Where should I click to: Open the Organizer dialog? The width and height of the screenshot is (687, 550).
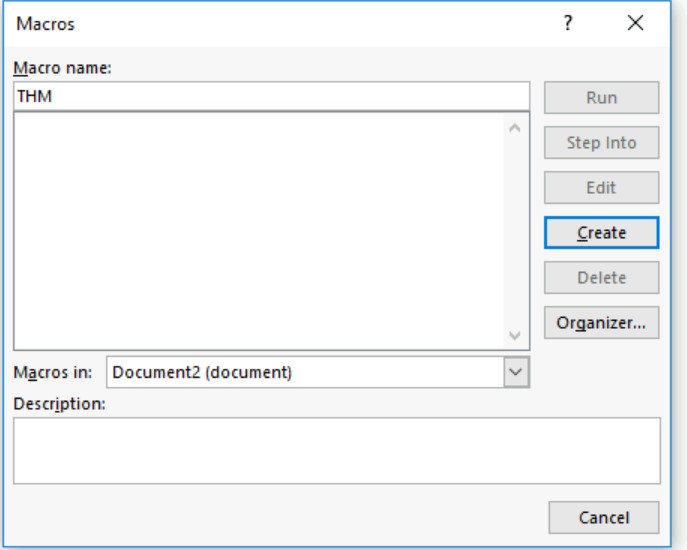(601, 322)
